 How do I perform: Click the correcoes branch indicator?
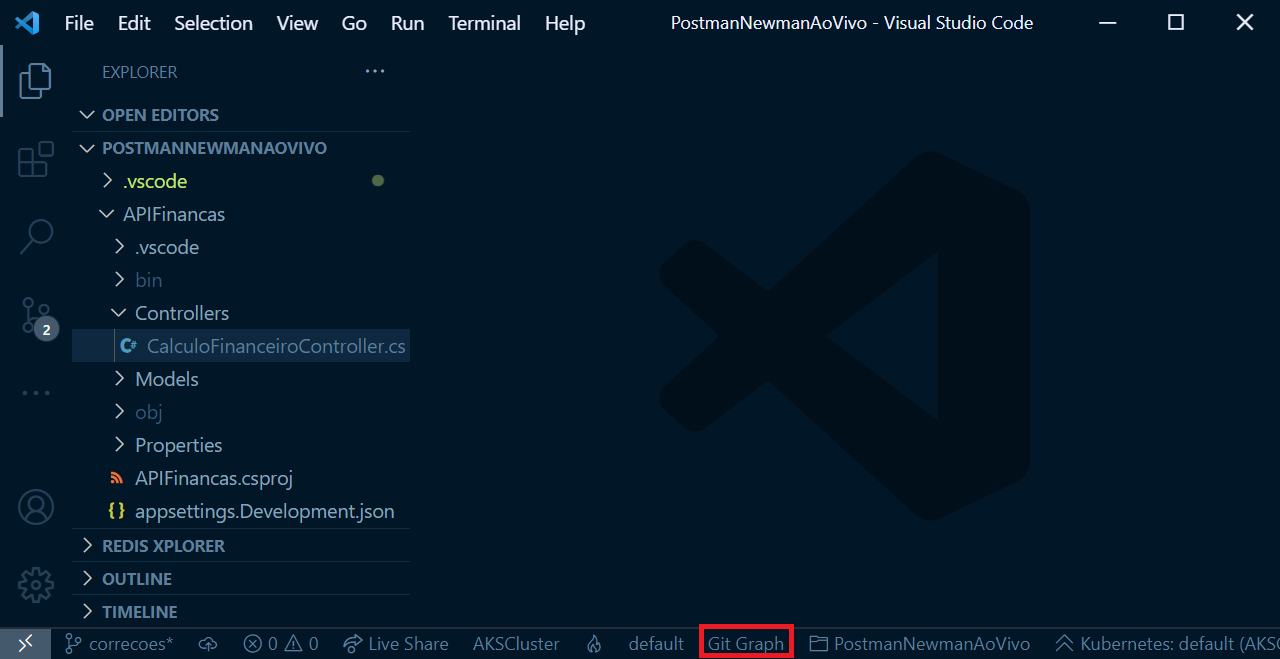pyautogui.click(x=118, y=643)
